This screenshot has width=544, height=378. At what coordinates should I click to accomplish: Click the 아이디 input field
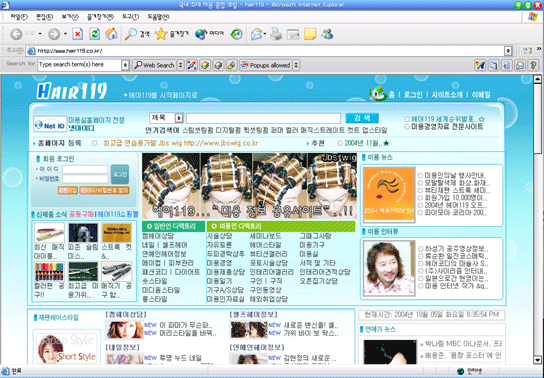click(x=85, y=170)
